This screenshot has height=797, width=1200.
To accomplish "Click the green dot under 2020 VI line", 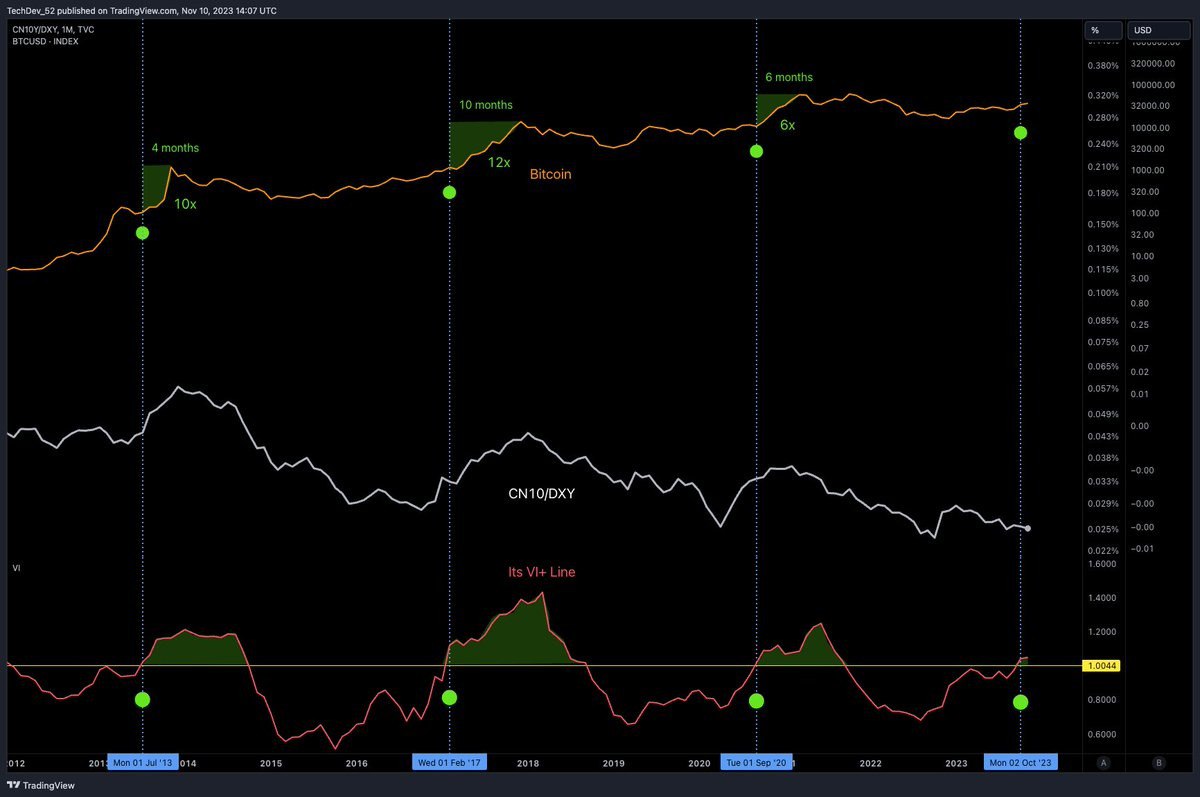I will coord(755,701).
